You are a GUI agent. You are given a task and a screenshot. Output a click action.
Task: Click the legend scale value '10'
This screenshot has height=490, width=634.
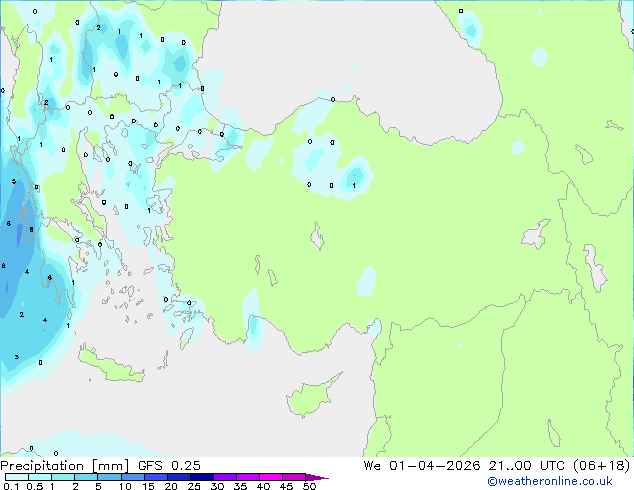(x=125, y=486)
